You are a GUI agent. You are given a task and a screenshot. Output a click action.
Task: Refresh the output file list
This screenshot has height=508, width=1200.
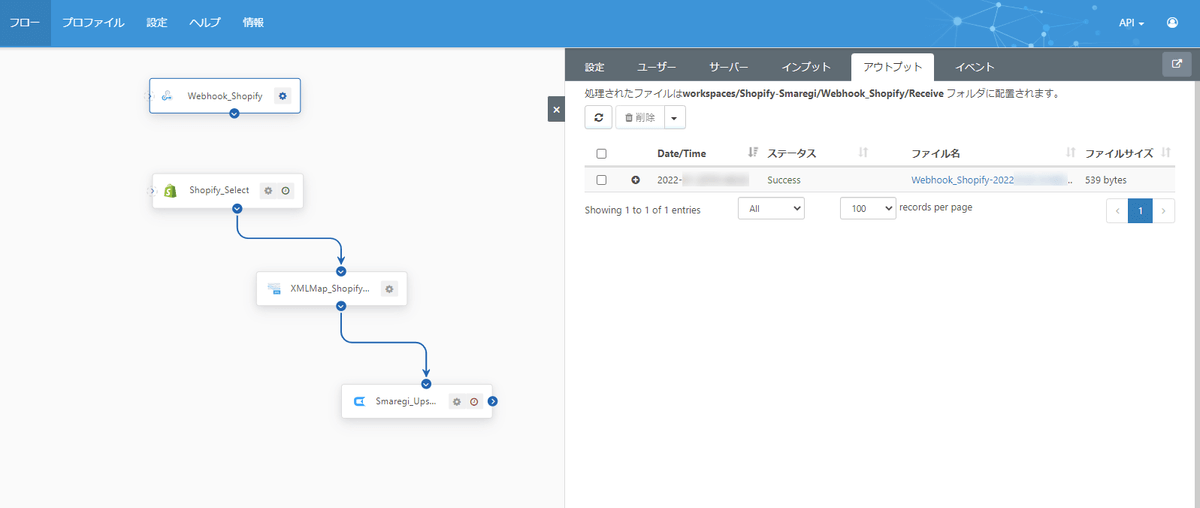pos(598,117)
